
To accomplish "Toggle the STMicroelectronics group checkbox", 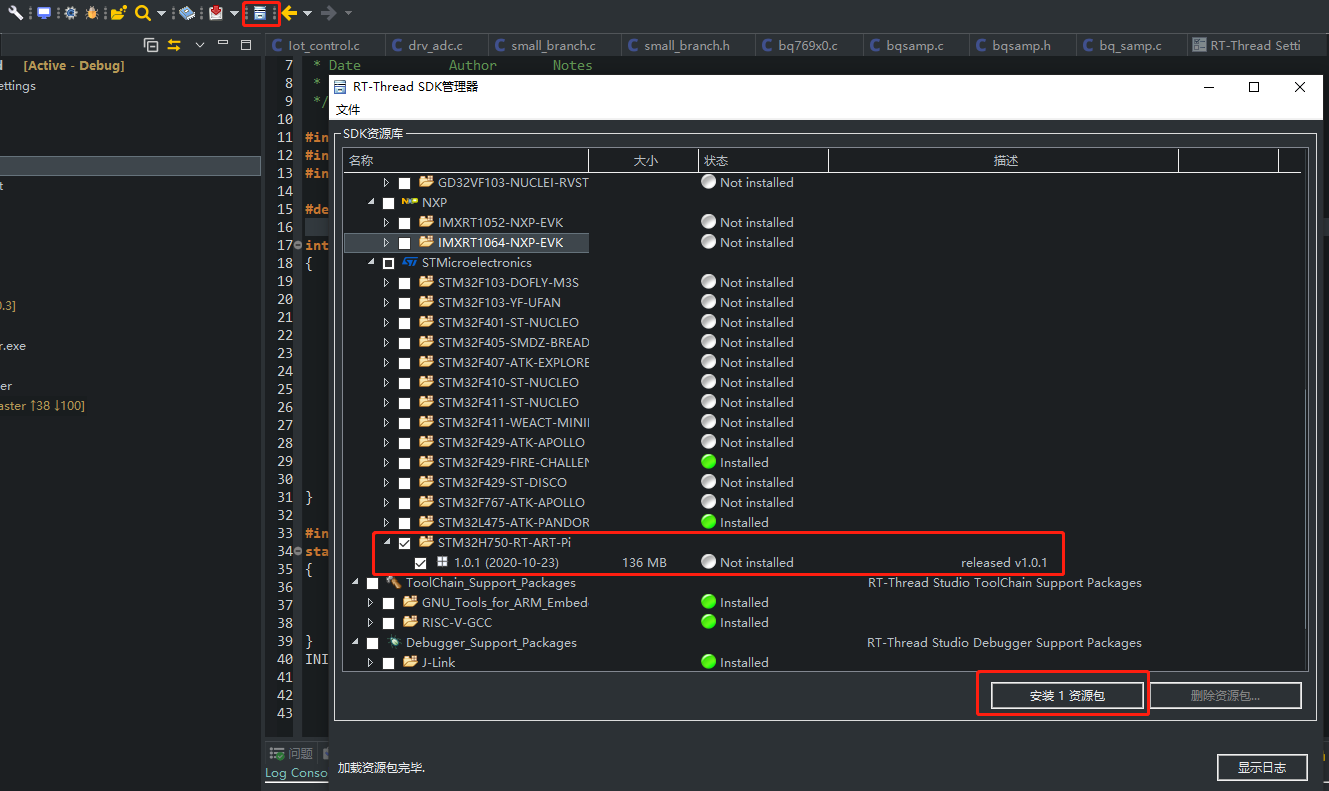I will pos(389,263).
